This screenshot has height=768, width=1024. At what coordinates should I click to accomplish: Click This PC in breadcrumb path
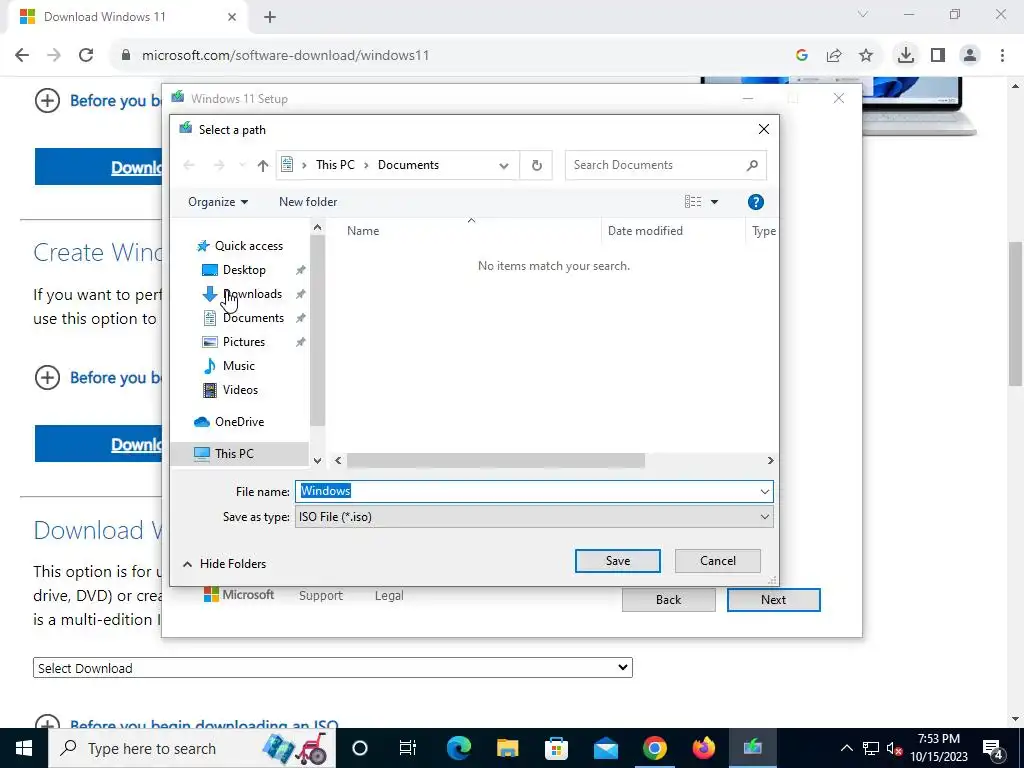pos(335,165)
